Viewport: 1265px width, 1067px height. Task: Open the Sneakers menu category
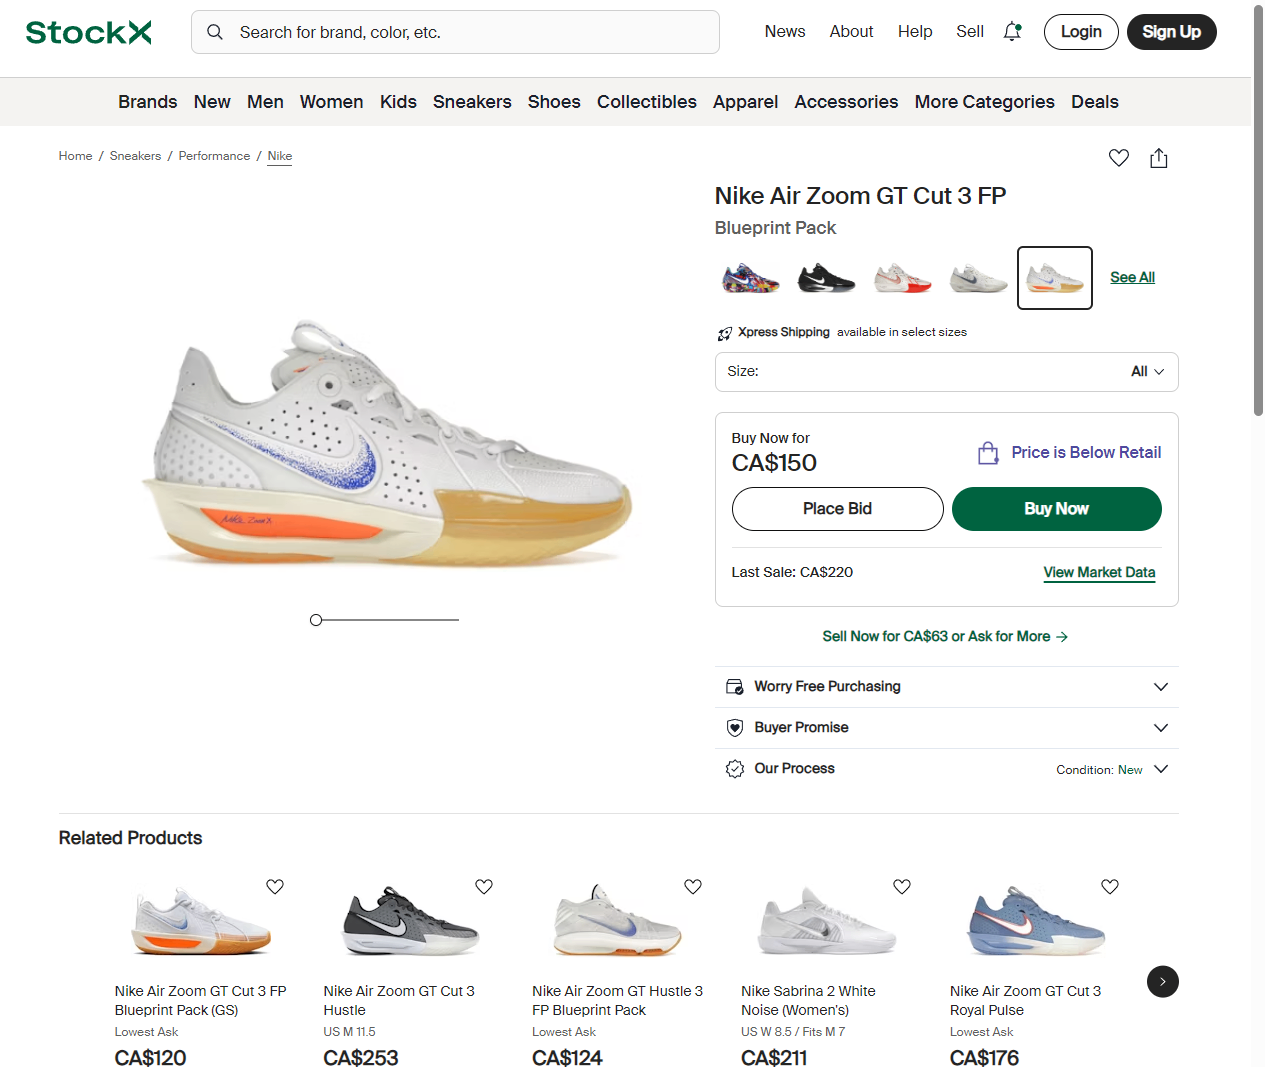472,102
